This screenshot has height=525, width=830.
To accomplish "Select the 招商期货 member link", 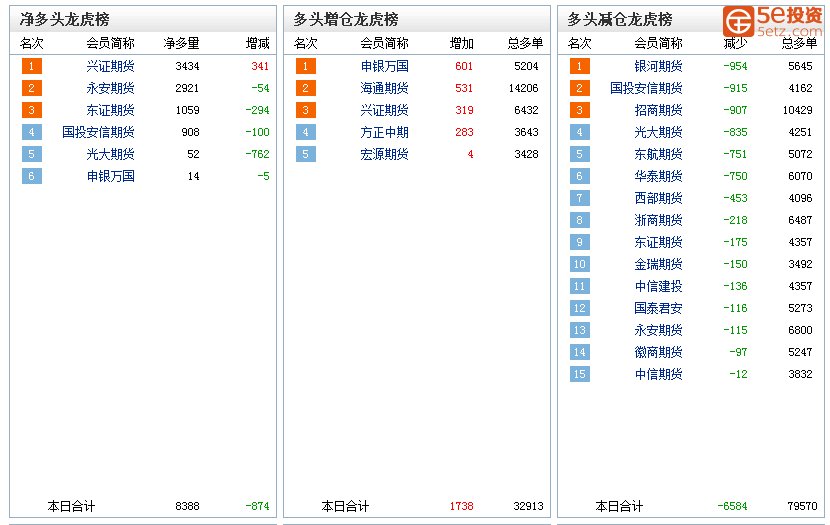I will click(658, 110).
